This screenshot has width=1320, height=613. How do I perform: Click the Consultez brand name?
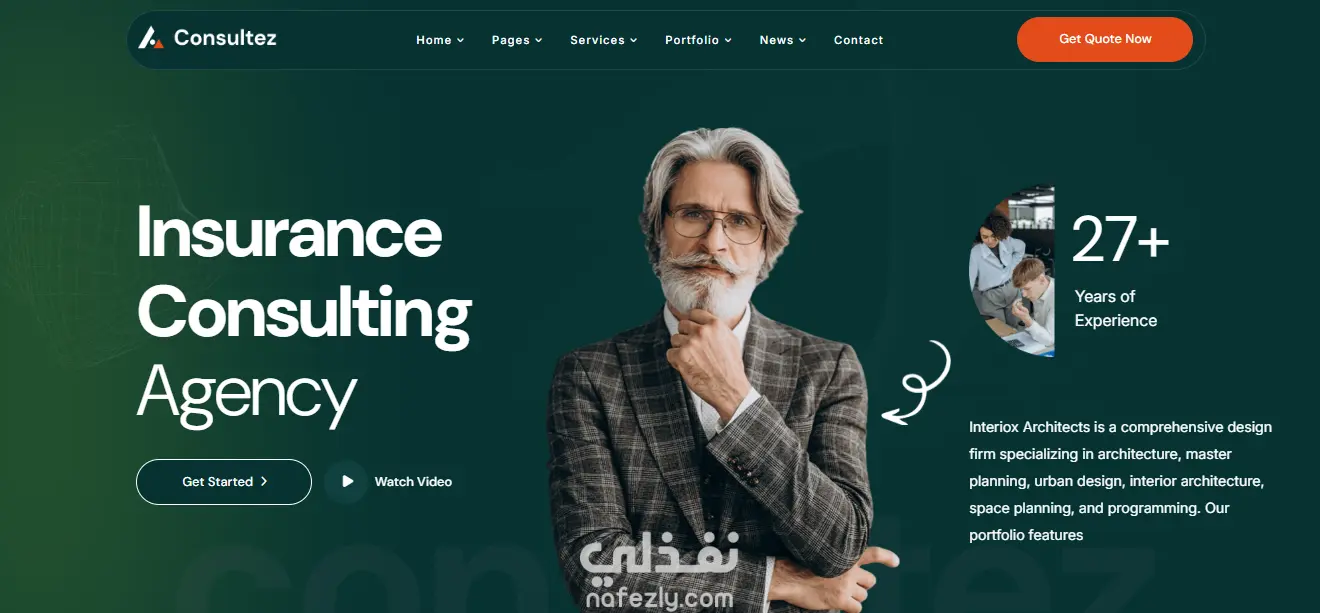[225, 38]
